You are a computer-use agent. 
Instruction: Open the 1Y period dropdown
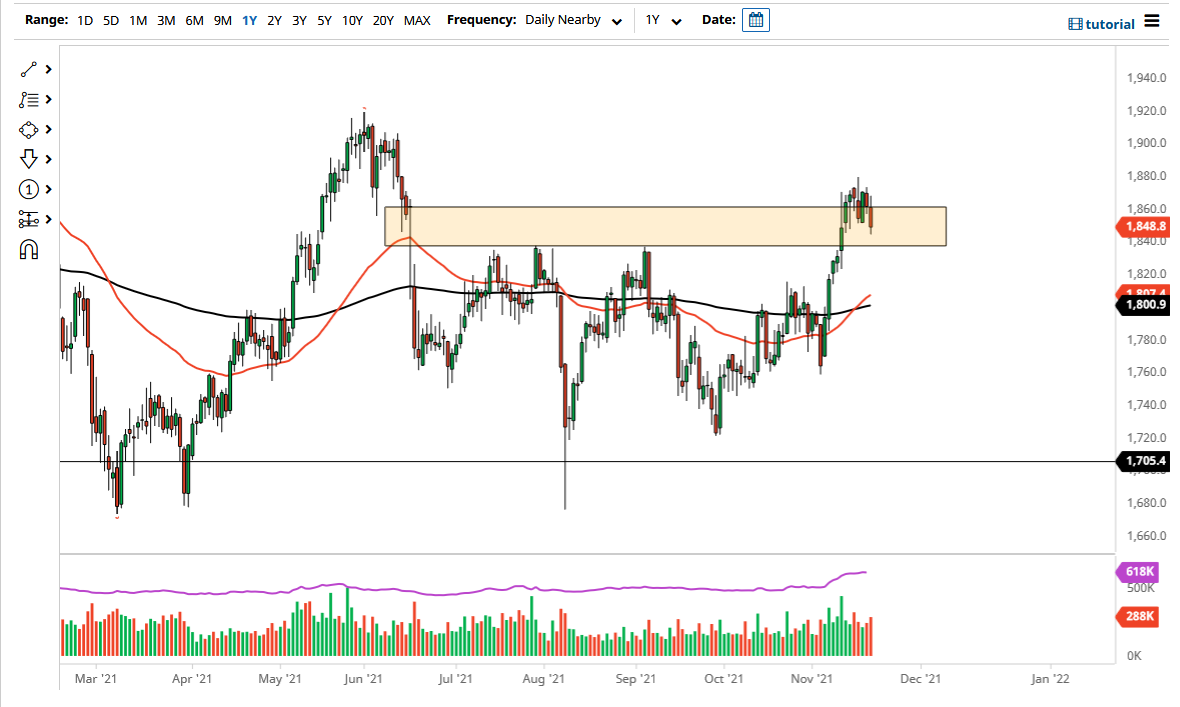click(663, 20)
